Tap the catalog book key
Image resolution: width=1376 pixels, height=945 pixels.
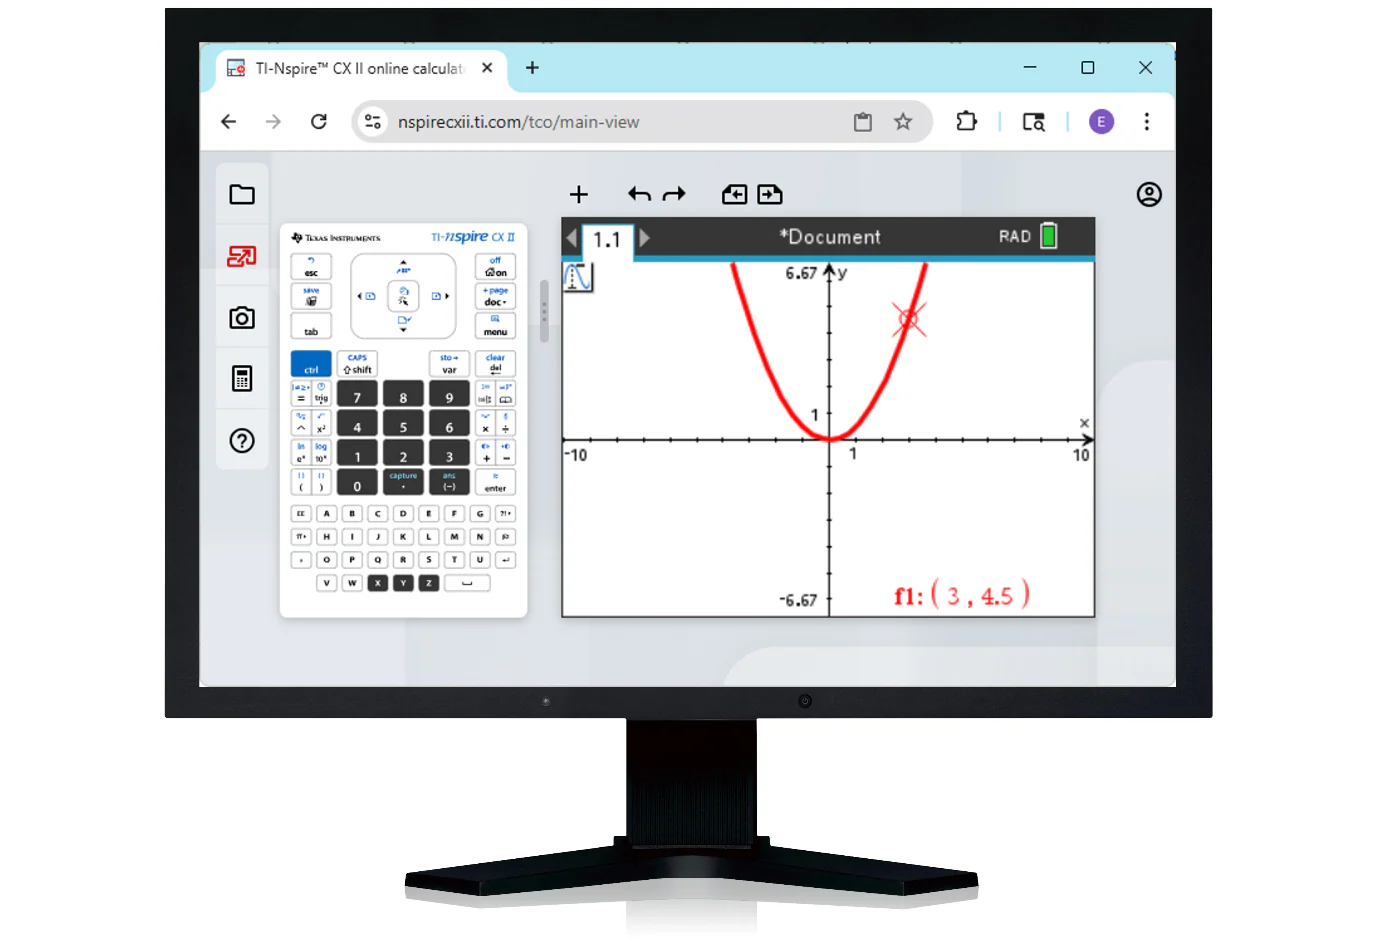tap(506, 394)
